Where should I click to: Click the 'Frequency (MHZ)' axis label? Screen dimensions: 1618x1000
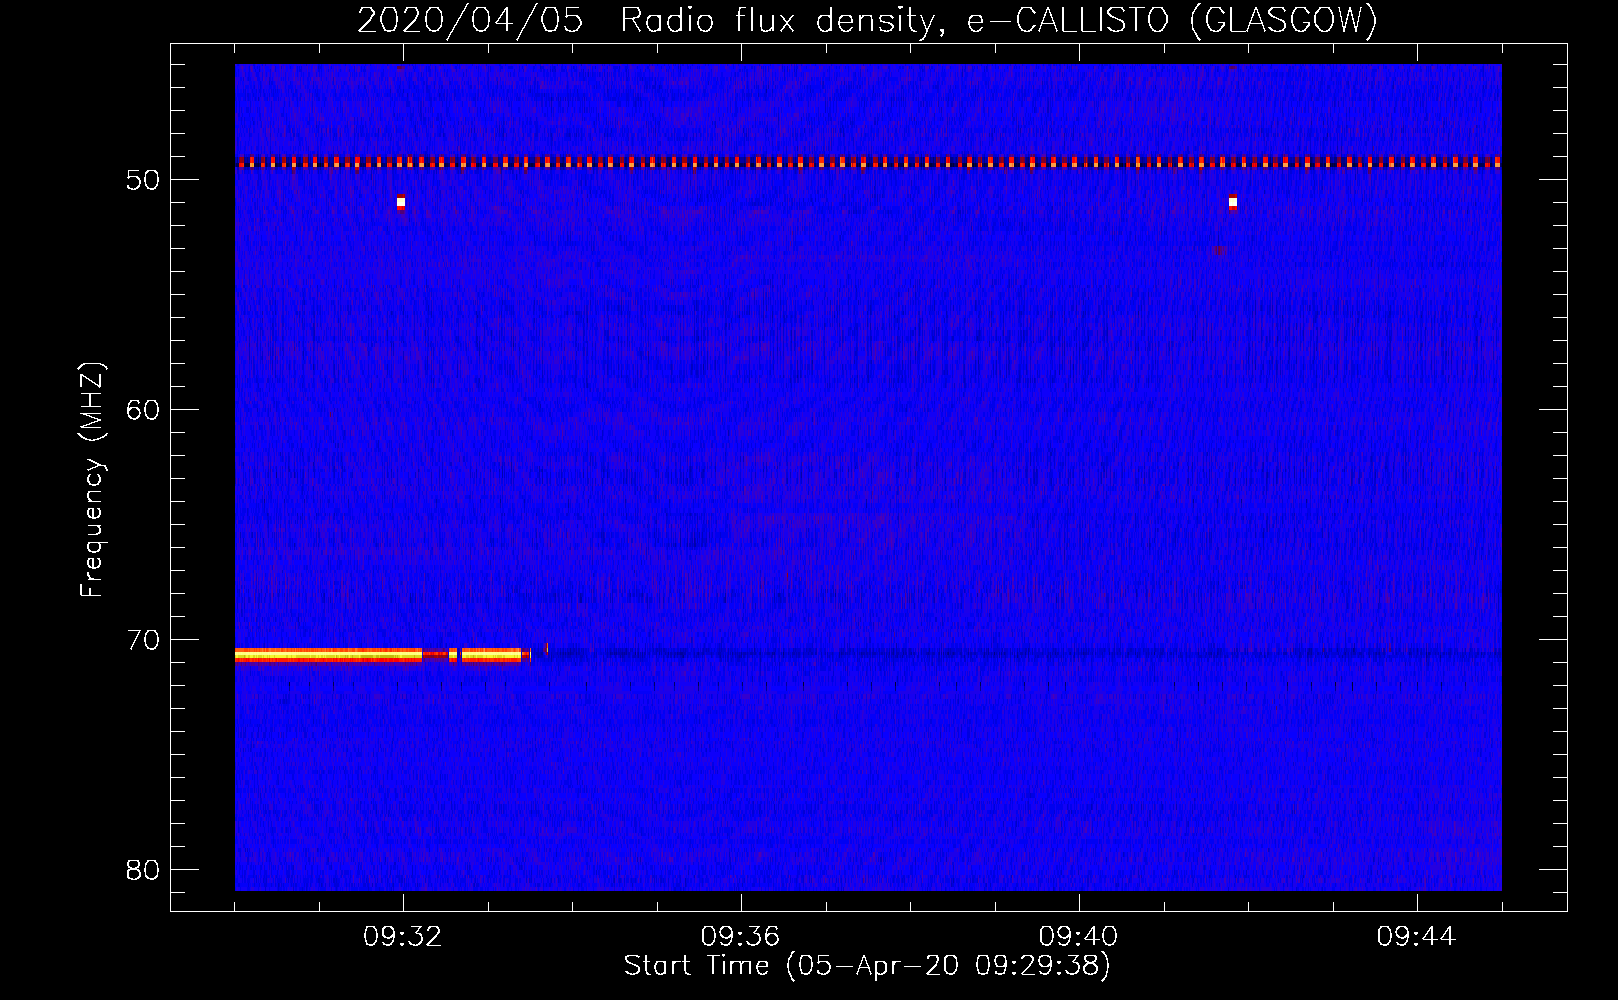coord(92,480)
